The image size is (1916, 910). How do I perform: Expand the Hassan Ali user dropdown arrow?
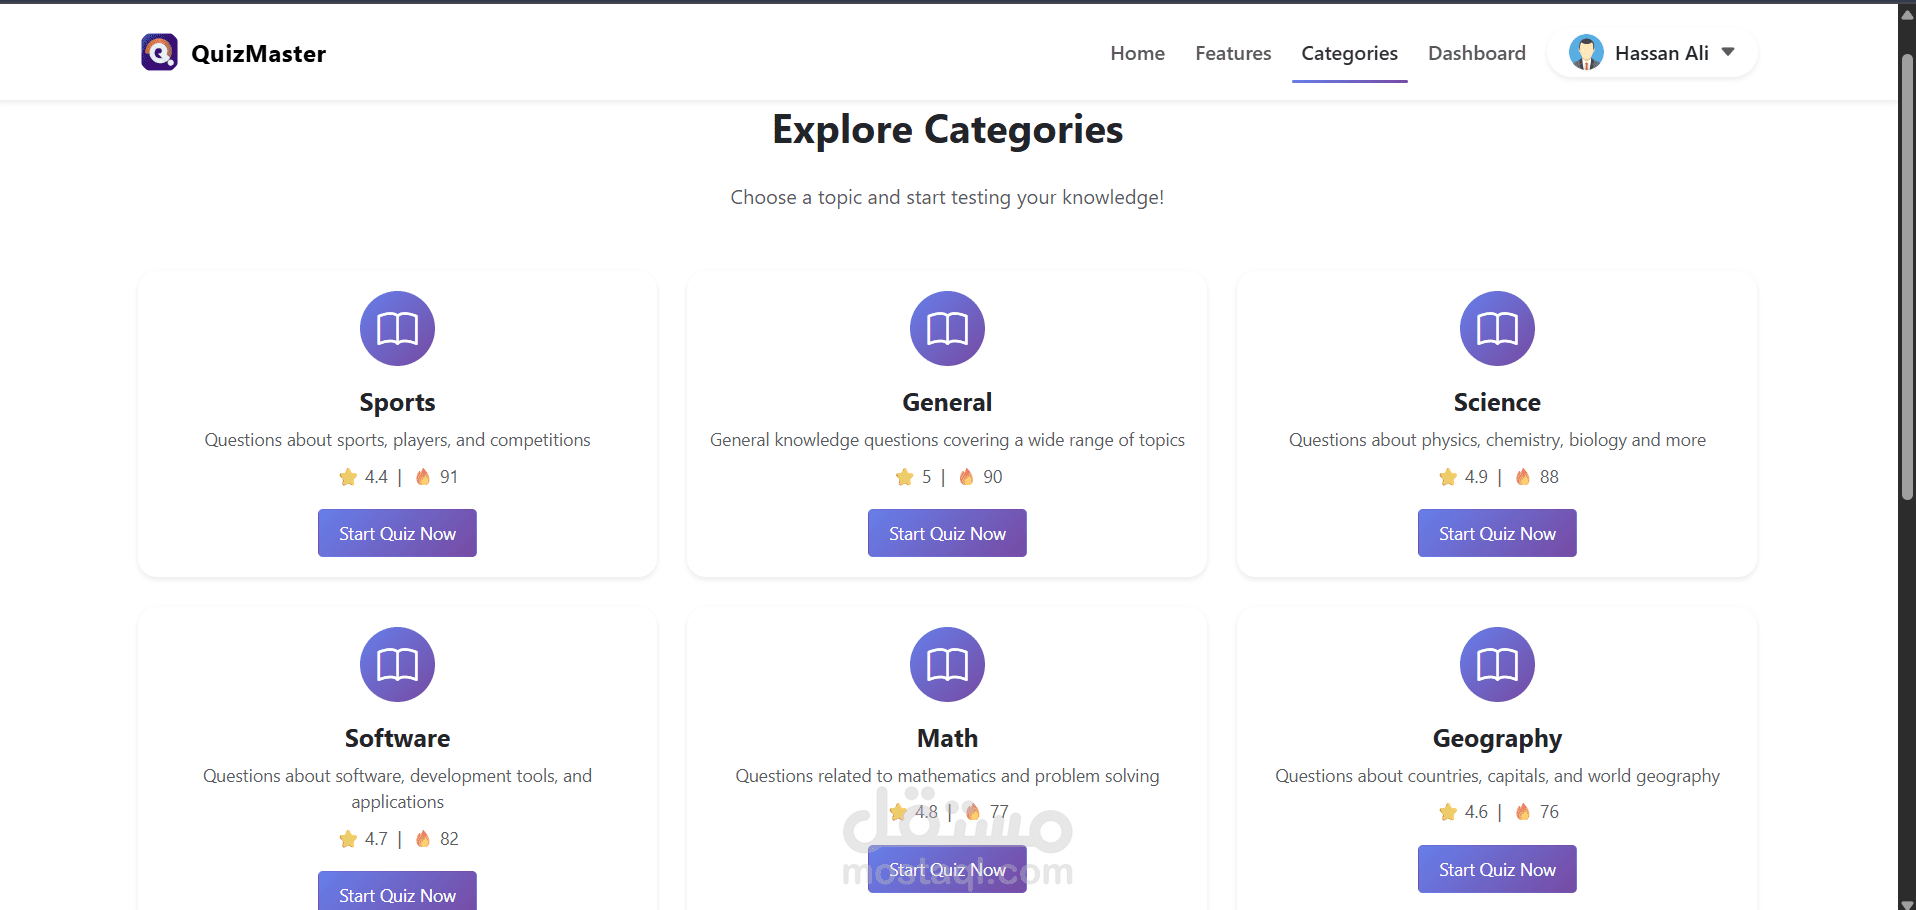pos(1728,52)
